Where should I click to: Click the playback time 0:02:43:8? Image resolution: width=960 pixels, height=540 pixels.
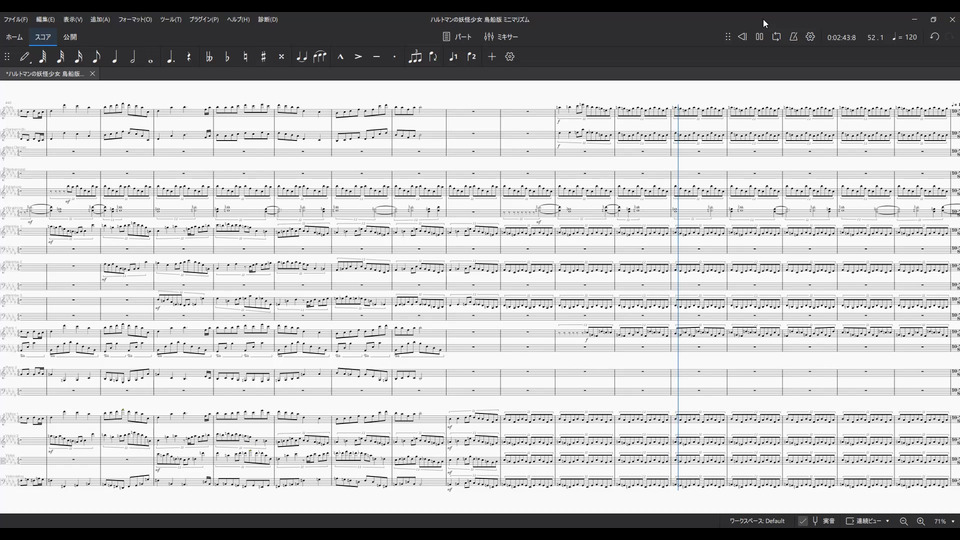point(841,37)
